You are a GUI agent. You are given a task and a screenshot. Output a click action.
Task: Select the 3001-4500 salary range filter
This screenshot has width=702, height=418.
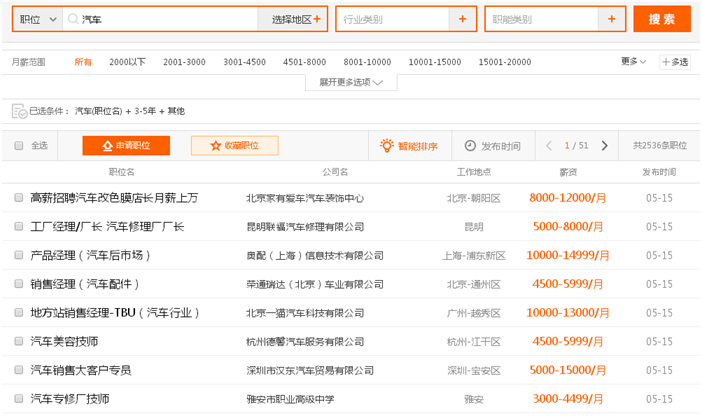pos(244,62)
